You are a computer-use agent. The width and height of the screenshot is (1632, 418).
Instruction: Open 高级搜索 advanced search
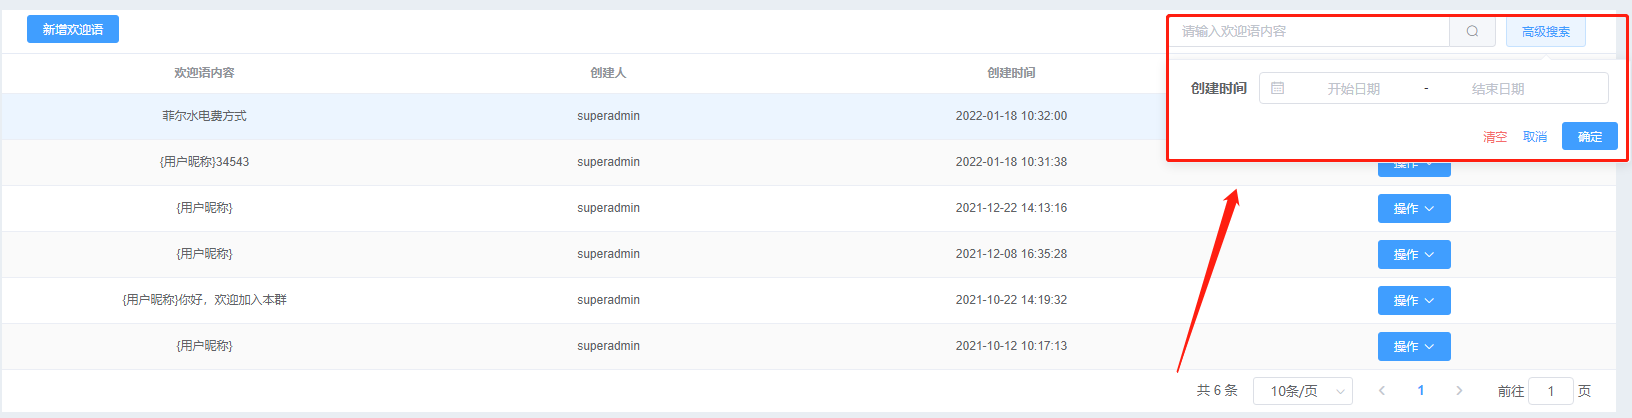pyautogui.click(x=1545, y=31)
